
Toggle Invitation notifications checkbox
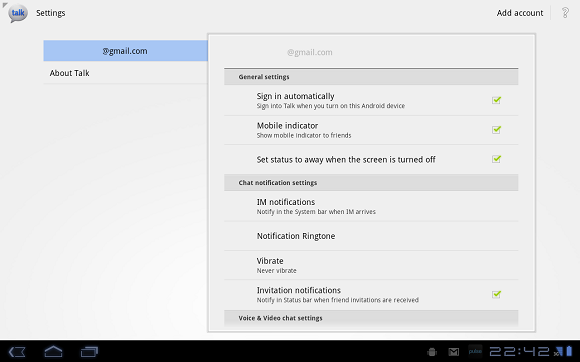tap(496, 294)
